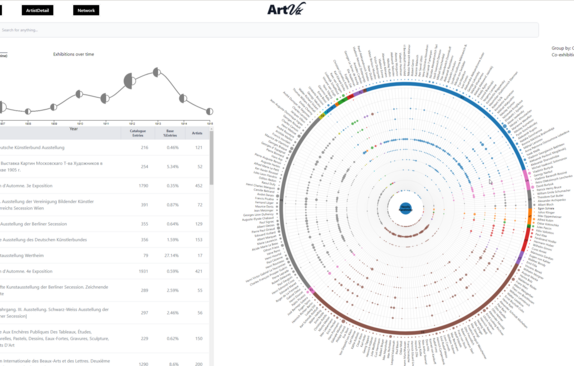Select the peak 1913 marker on the timeline
This screenshot has height=366, width=574.
[x=157, y=72]
